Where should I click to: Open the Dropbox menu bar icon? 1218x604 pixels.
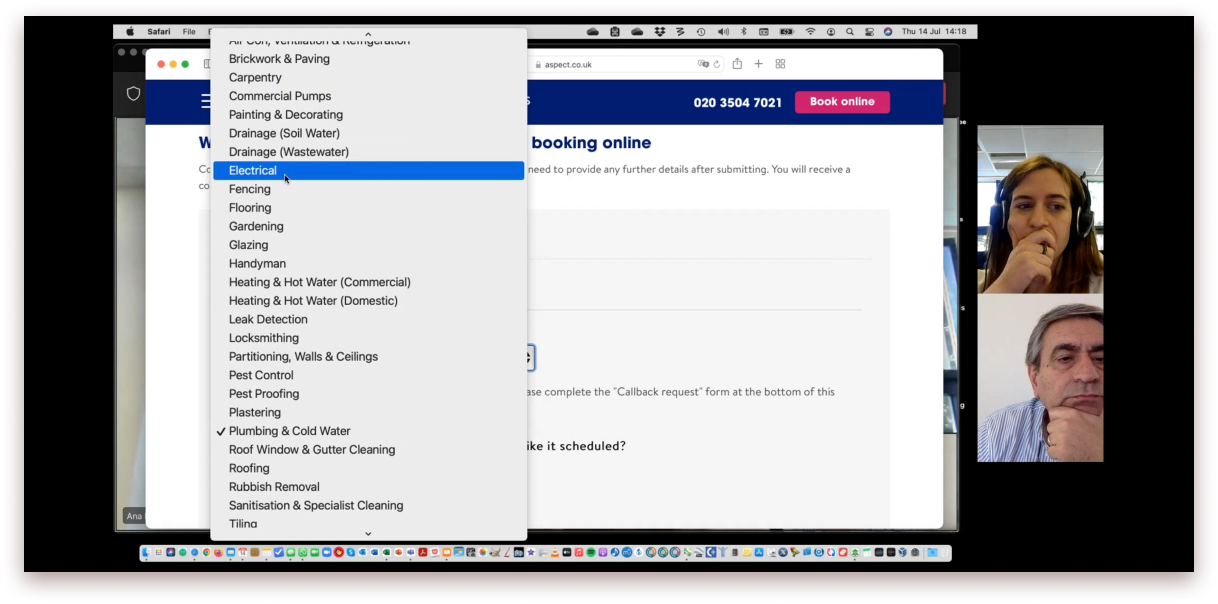tap(659, 32)
